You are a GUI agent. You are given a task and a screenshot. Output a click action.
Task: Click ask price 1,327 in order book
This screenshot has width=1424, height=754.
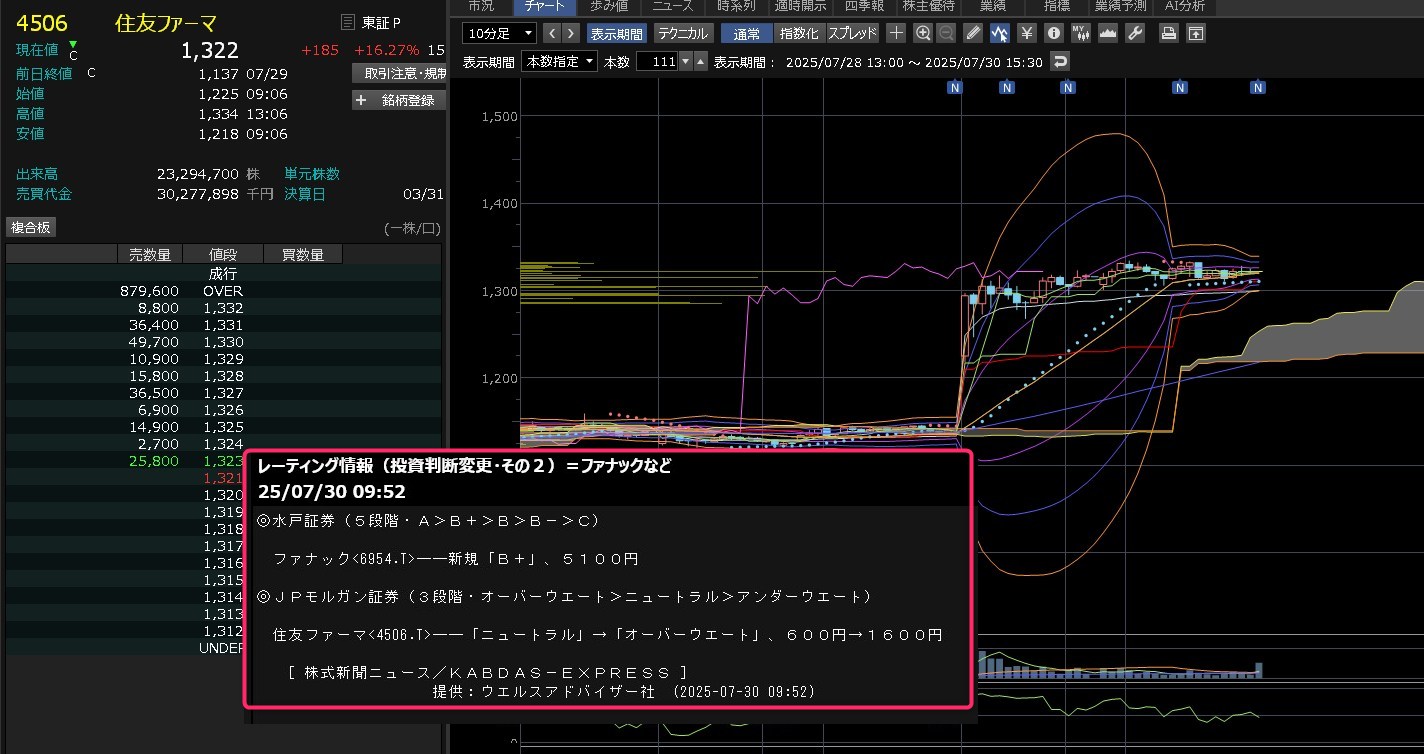223,393
